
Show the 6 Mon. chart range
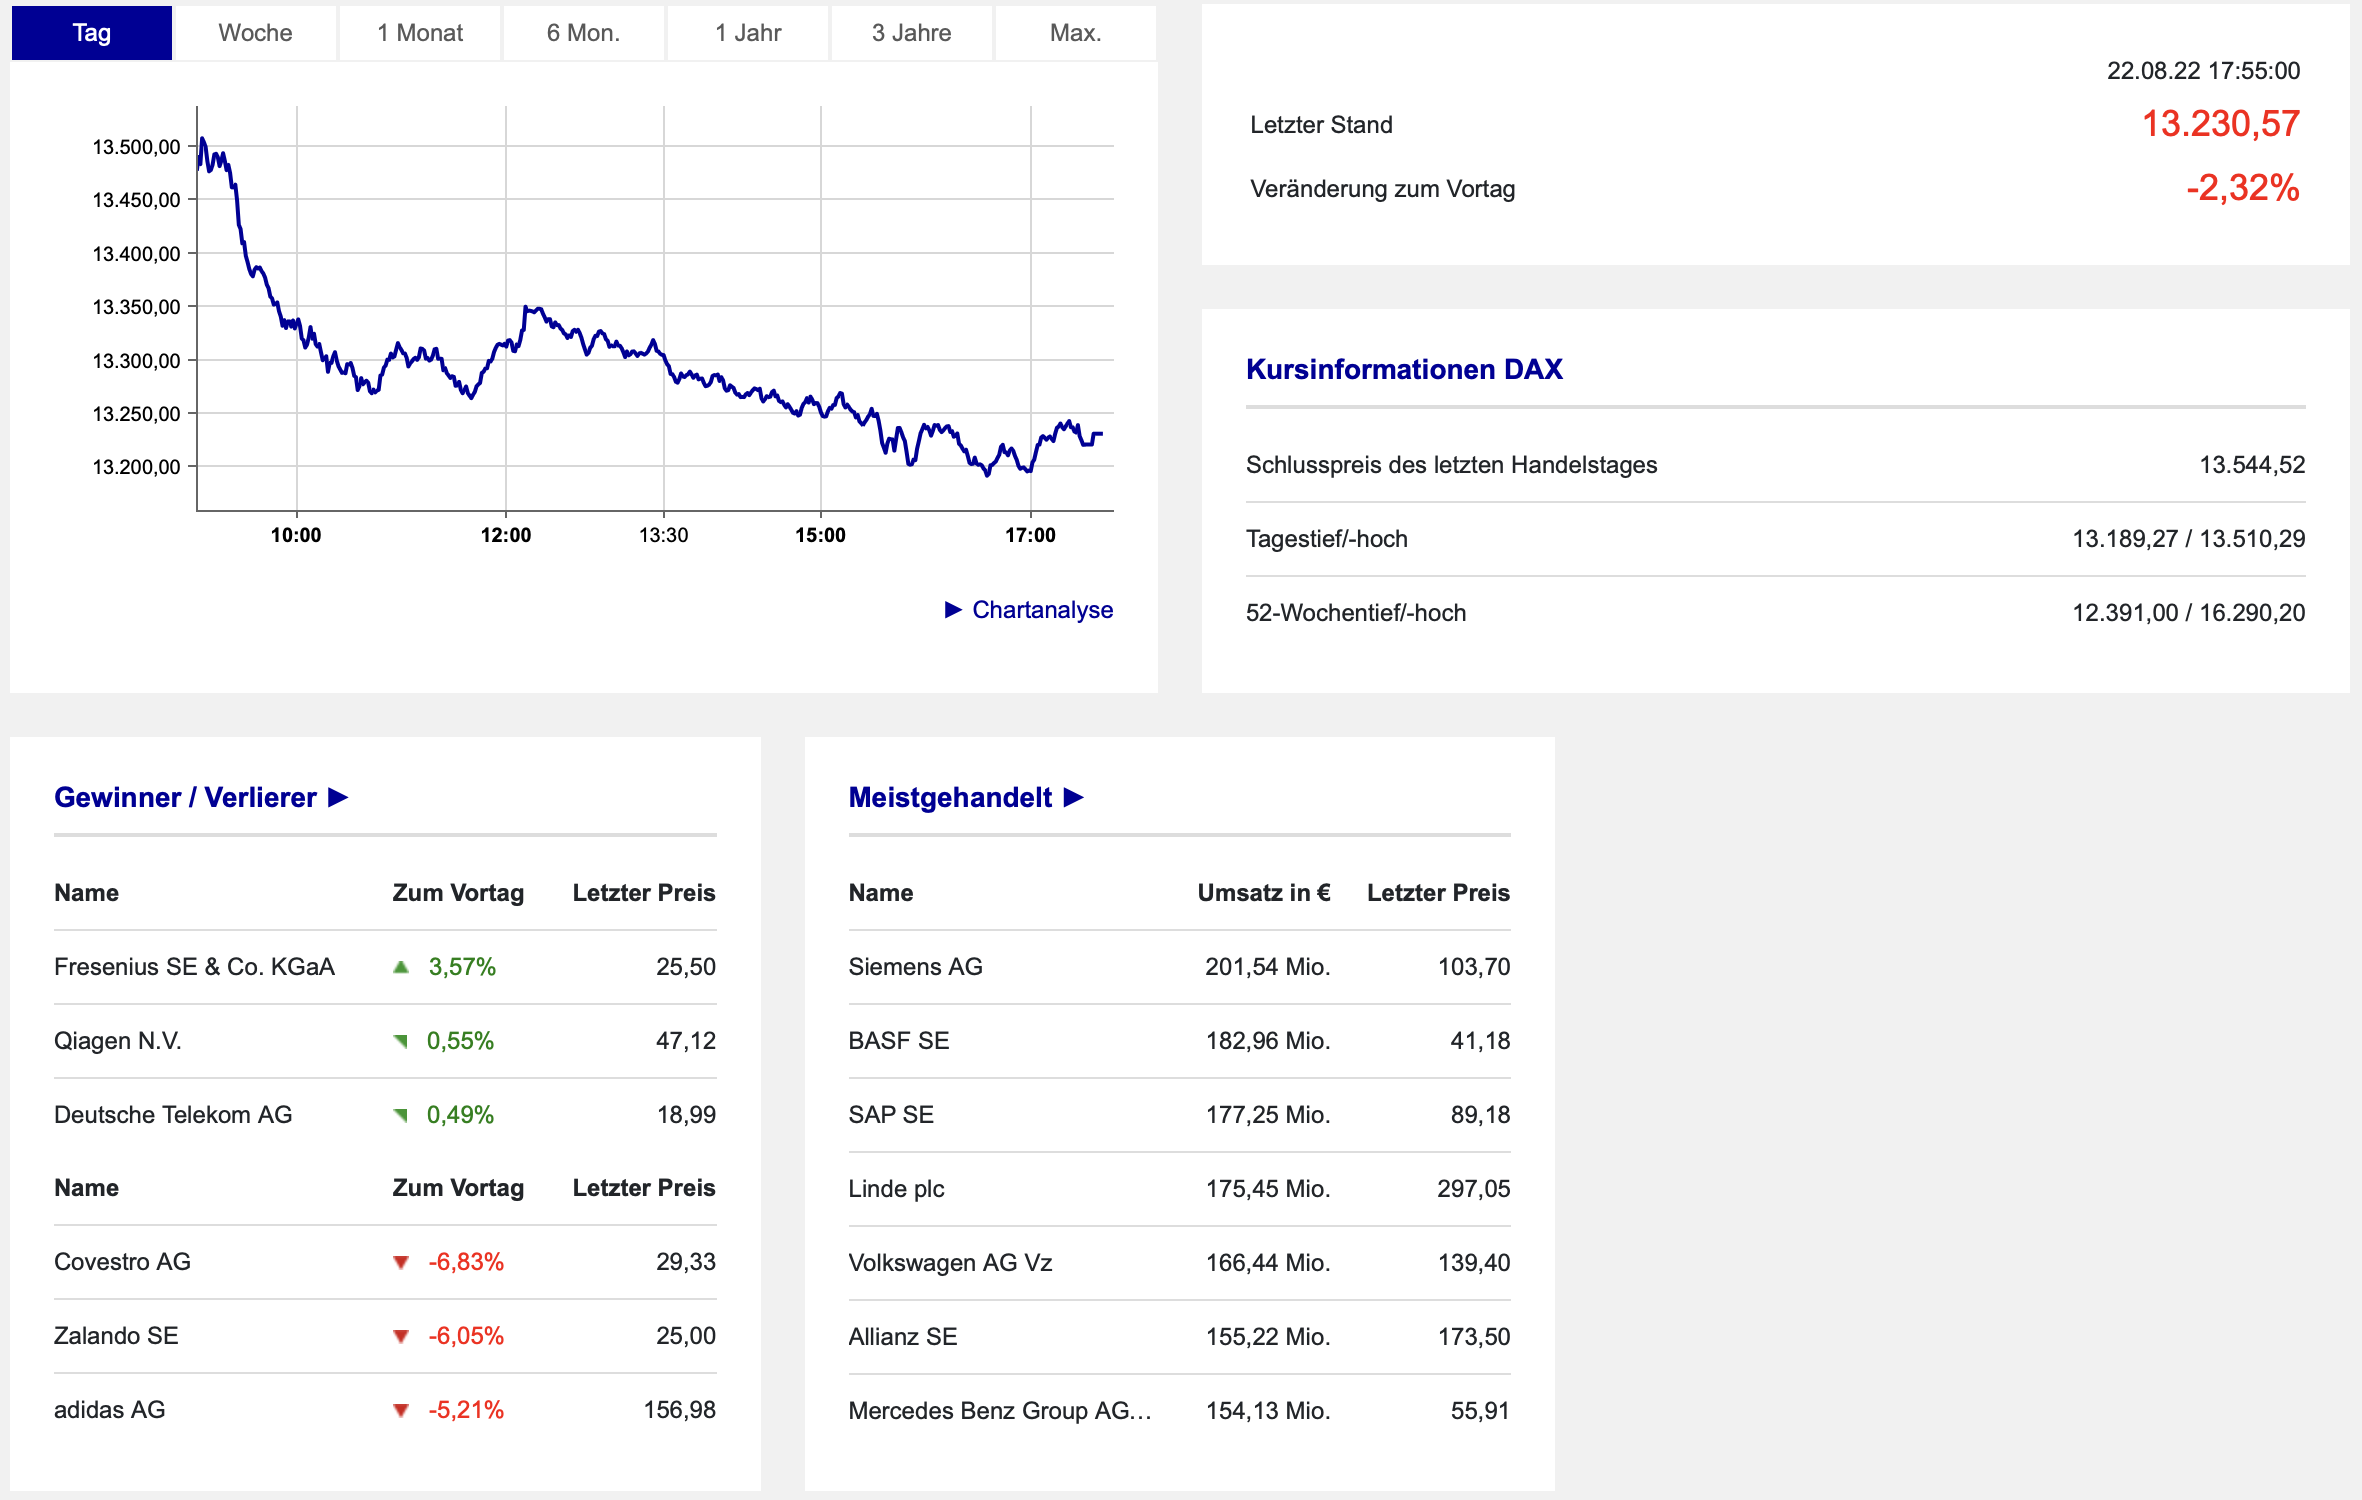pos(583,33)
